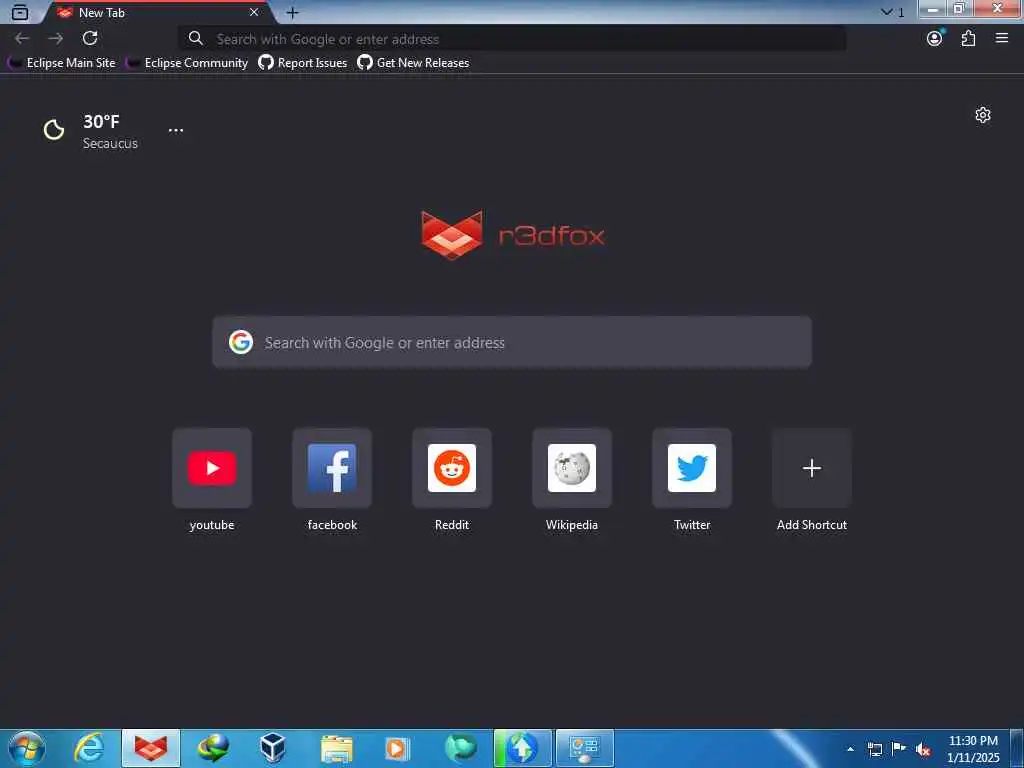Screen dimensions: 1024x768
Task: Go forward with the forward arrow
Action: click(x=56, y=39)
